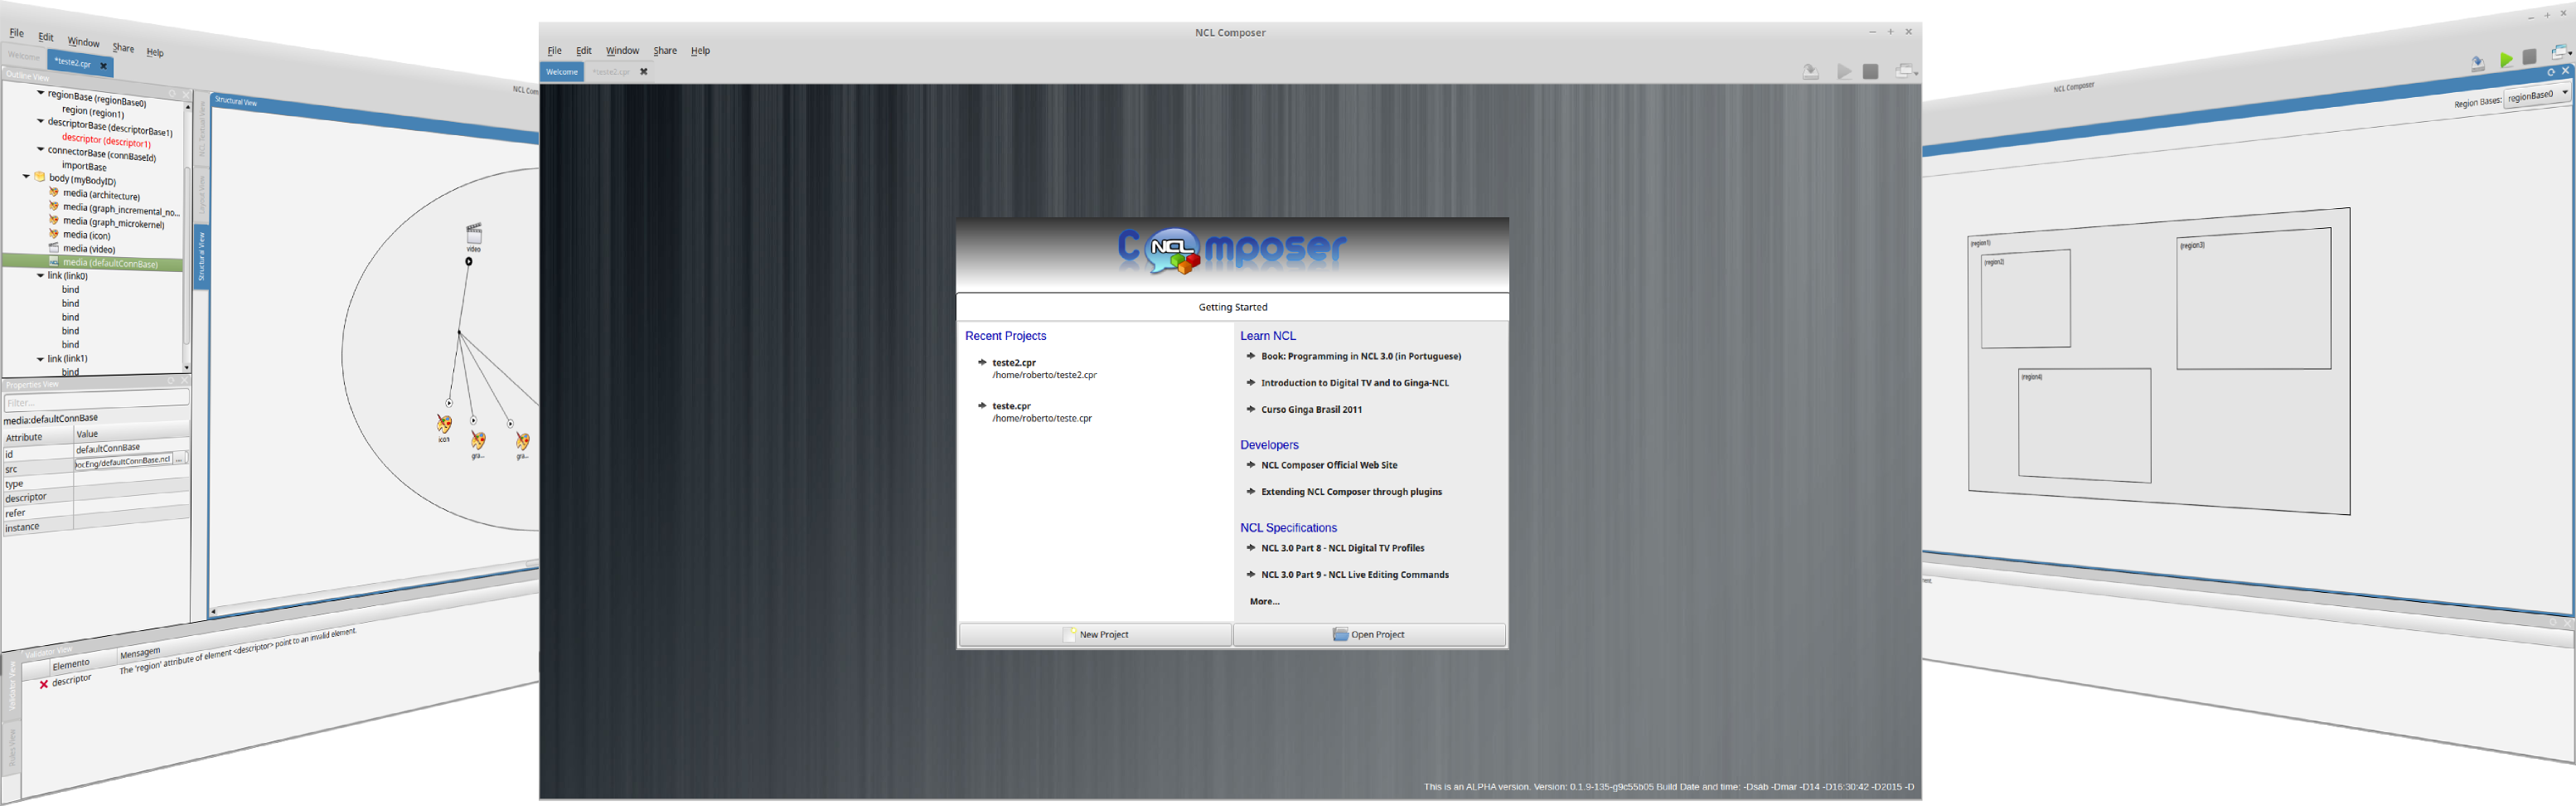The height and width of the screenshot is (806, 2576).
Task: Open Region Bases combo box showing regionBase0
Action: click(x=2538, y=95)
